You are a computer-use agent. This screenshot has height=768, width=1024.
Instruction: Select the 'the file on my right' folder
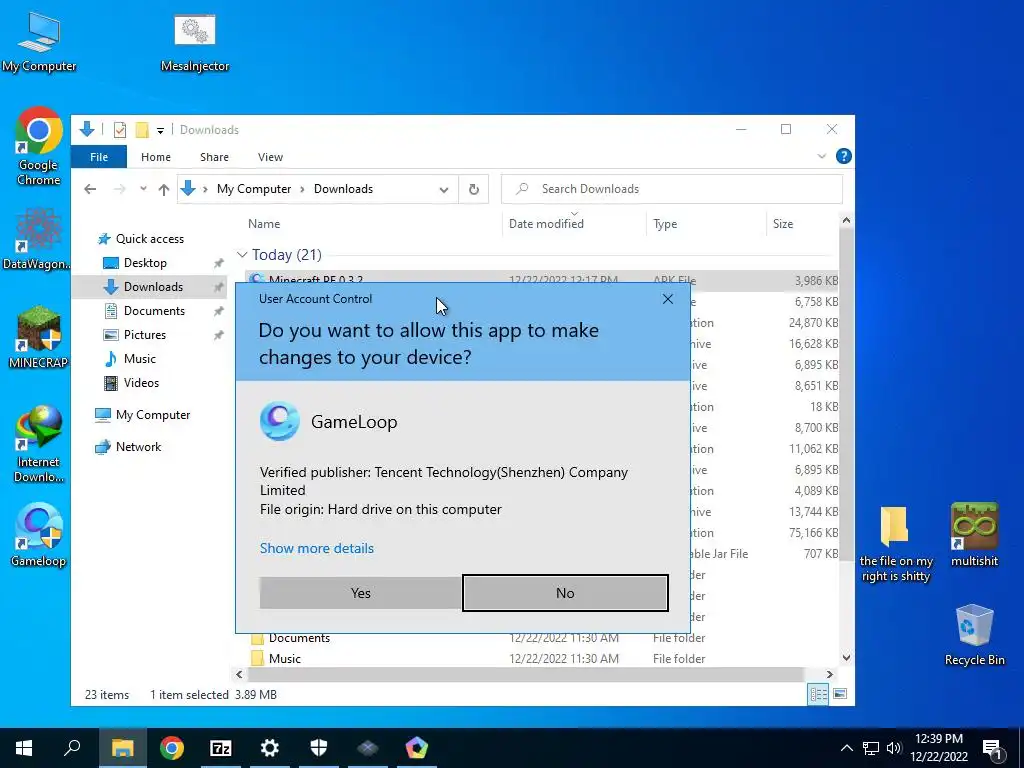[x=895, y=544]
